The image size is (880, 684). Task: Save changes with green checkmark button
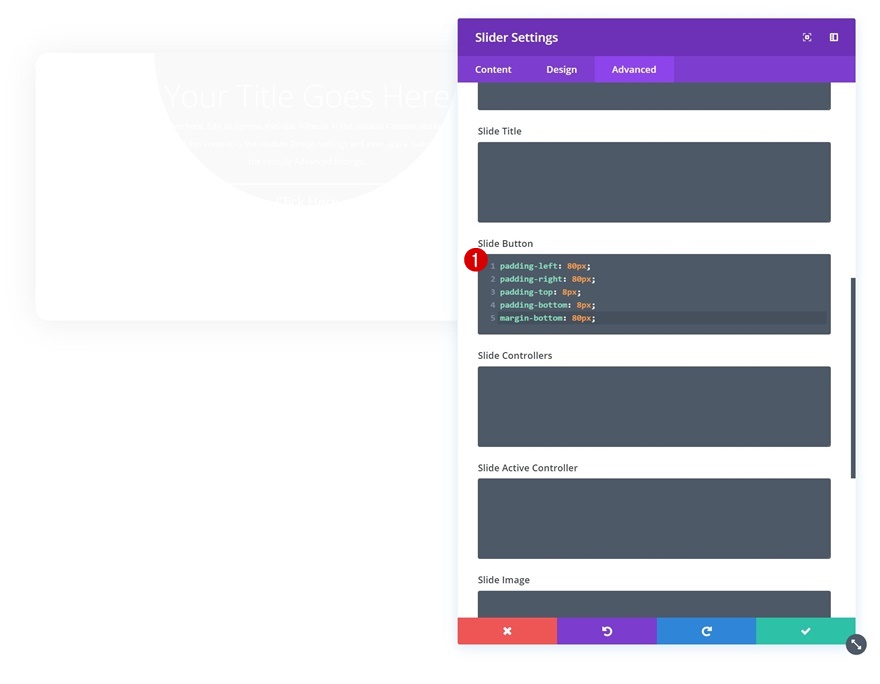tap(805, 631)
